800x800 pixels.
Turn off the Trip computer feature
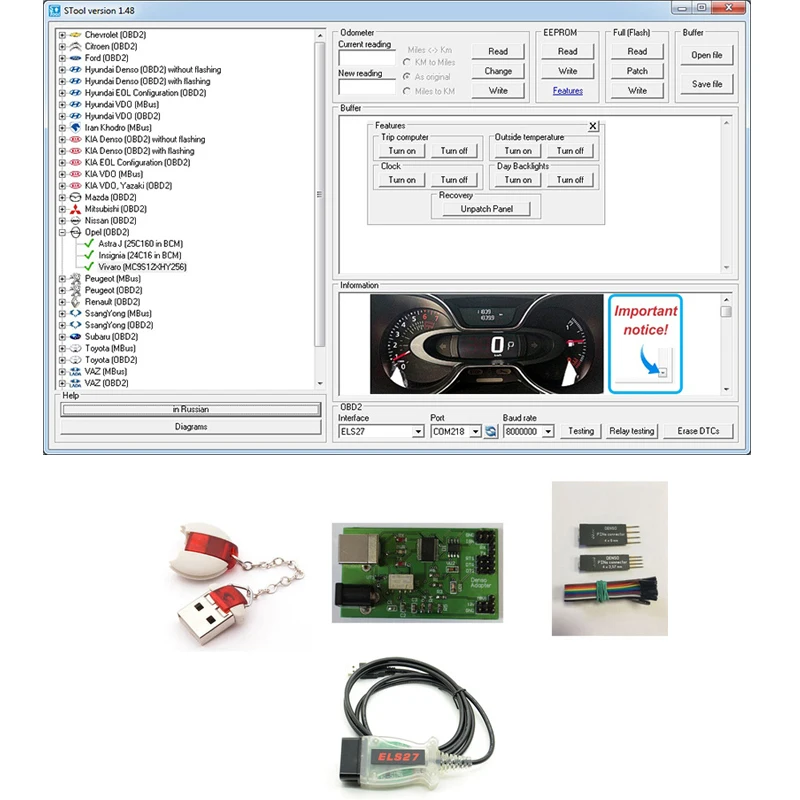[x=454, y=151]
